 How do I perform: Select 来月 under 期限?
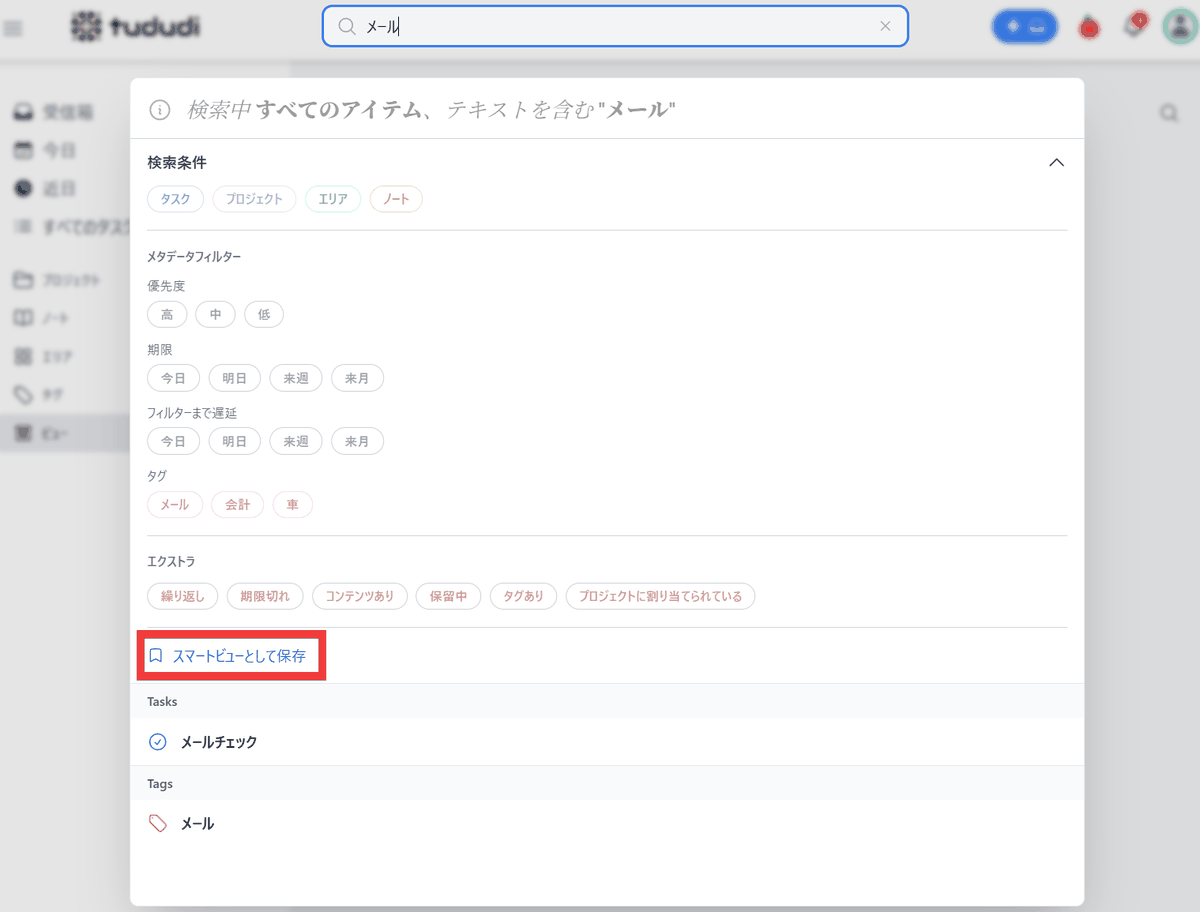(x=357, y=378)
